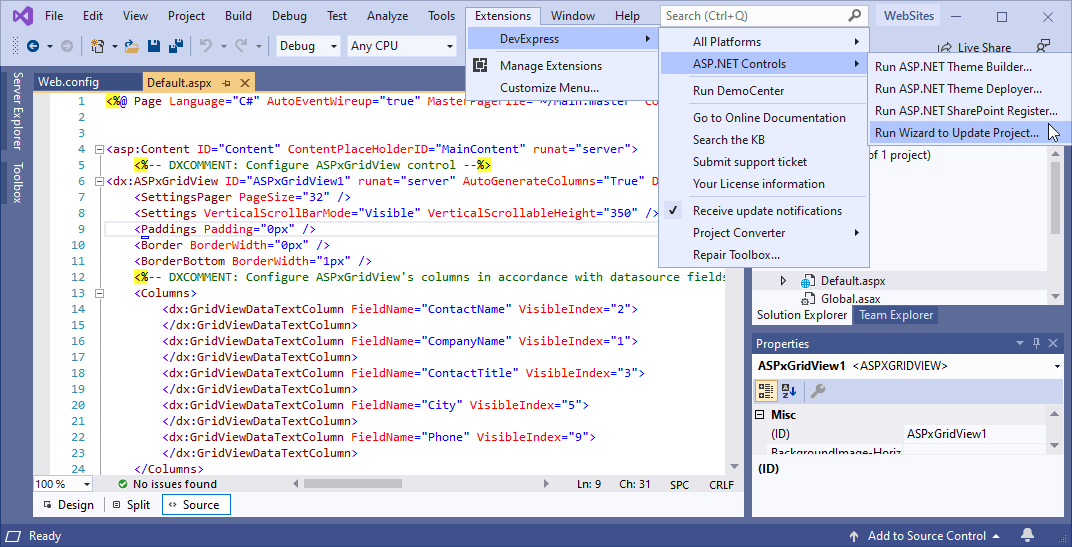Click the Navigate Backward arrow icon
The width and height of the screenshot is (1072, 547).
tap(33, 46)
